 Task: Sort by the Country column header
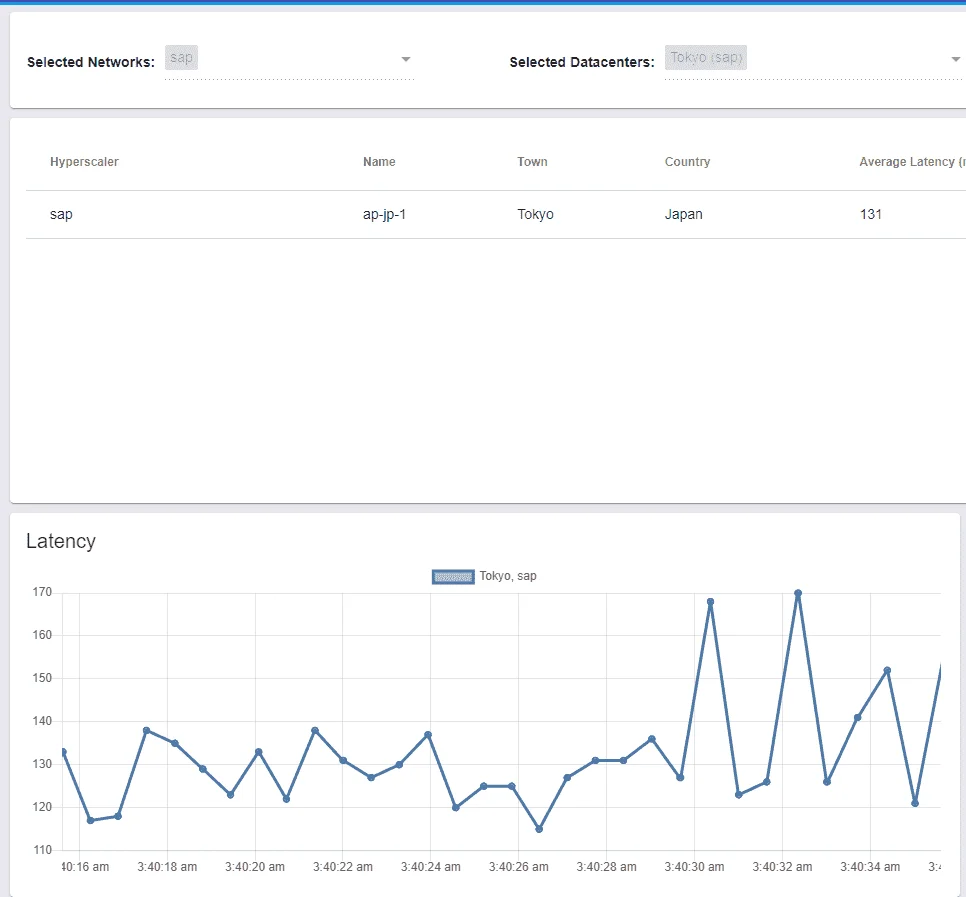click(x=687, y=161)
